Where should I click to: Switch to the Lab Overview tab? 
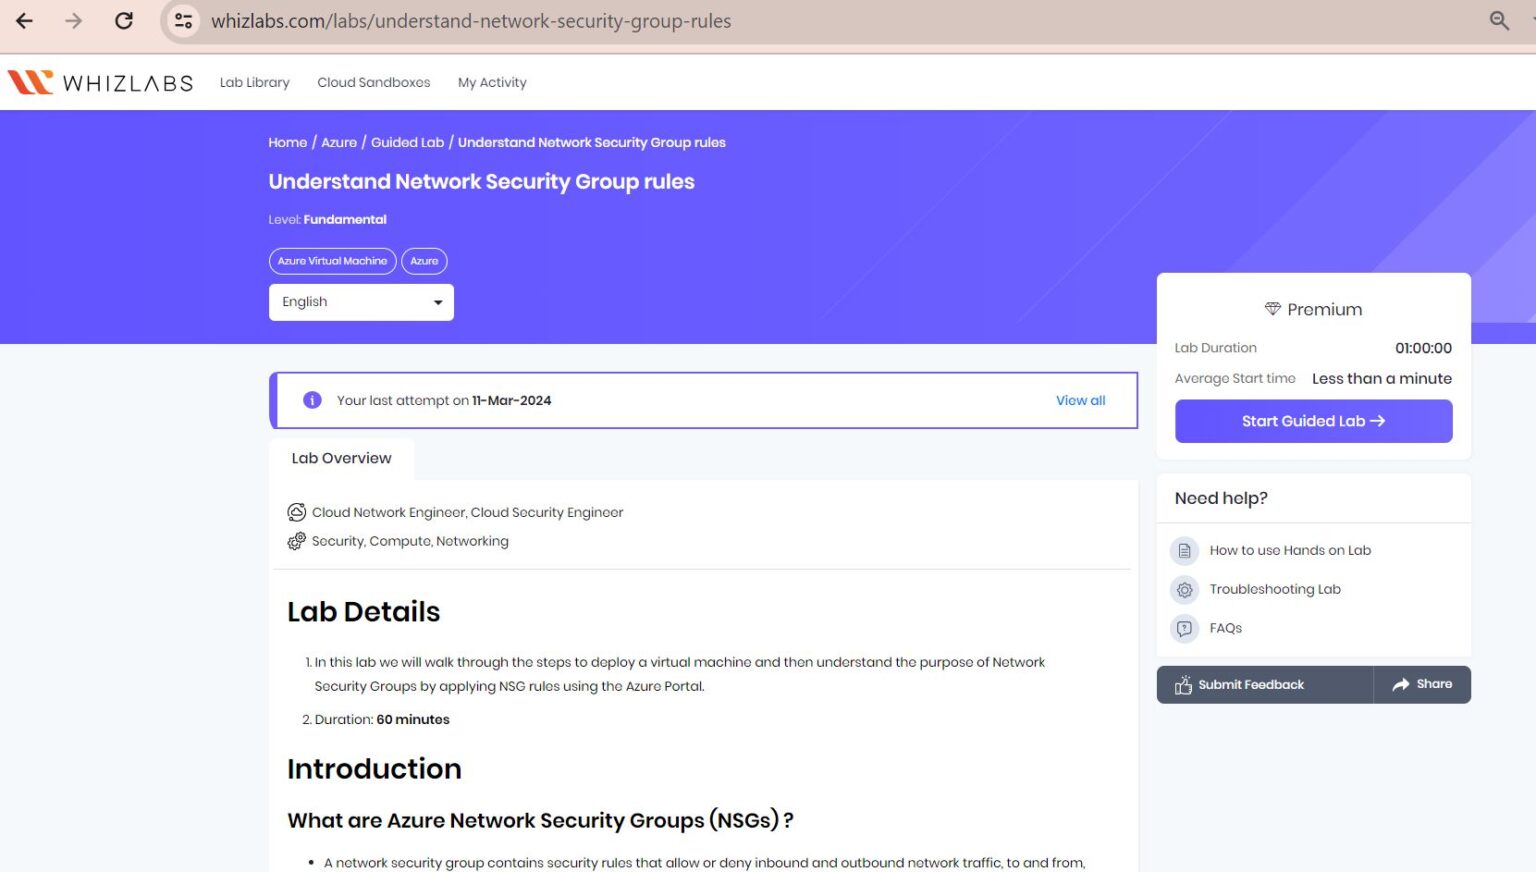pyautogui.click(x=341, y=457)
